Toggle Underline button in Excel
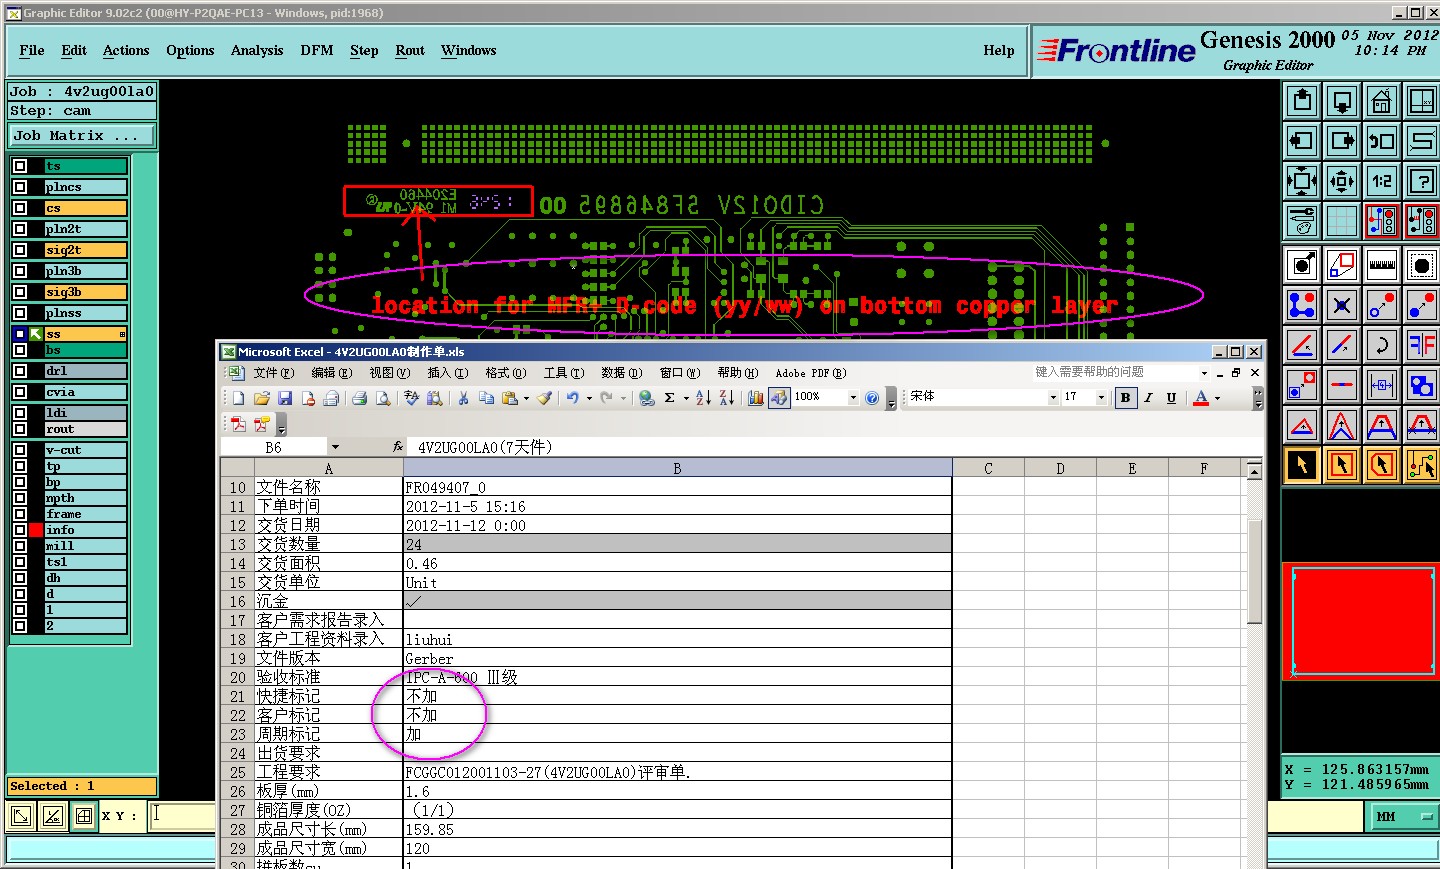1440x869 pixels. pos(1171,398)
